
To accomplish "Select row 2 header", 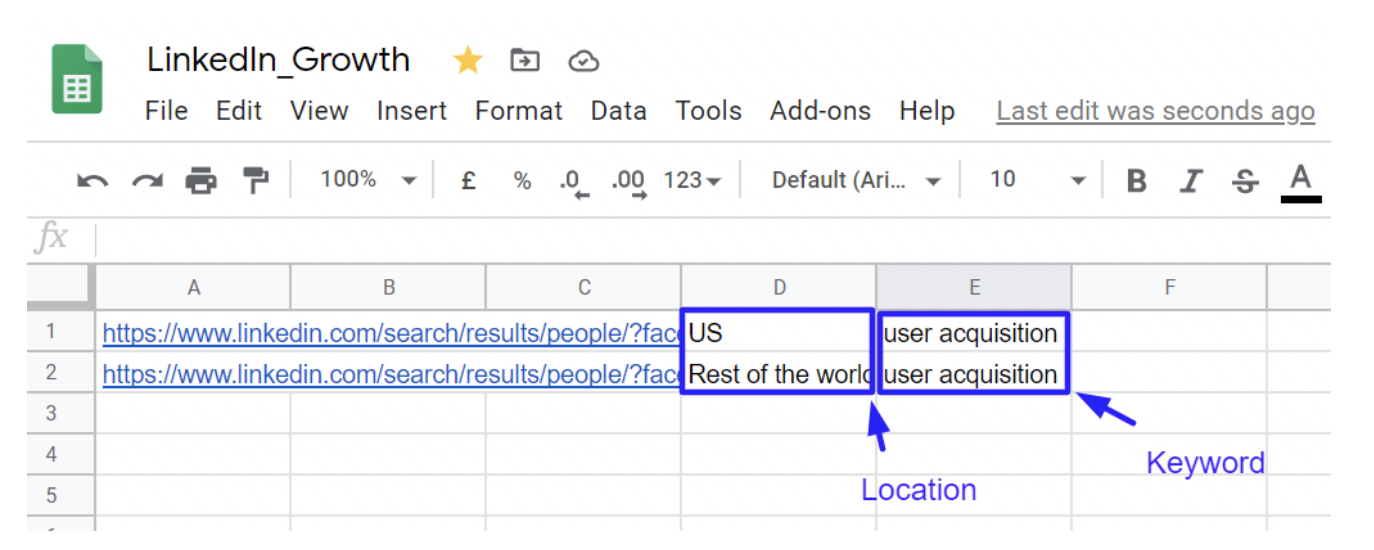I will (60, 373).
